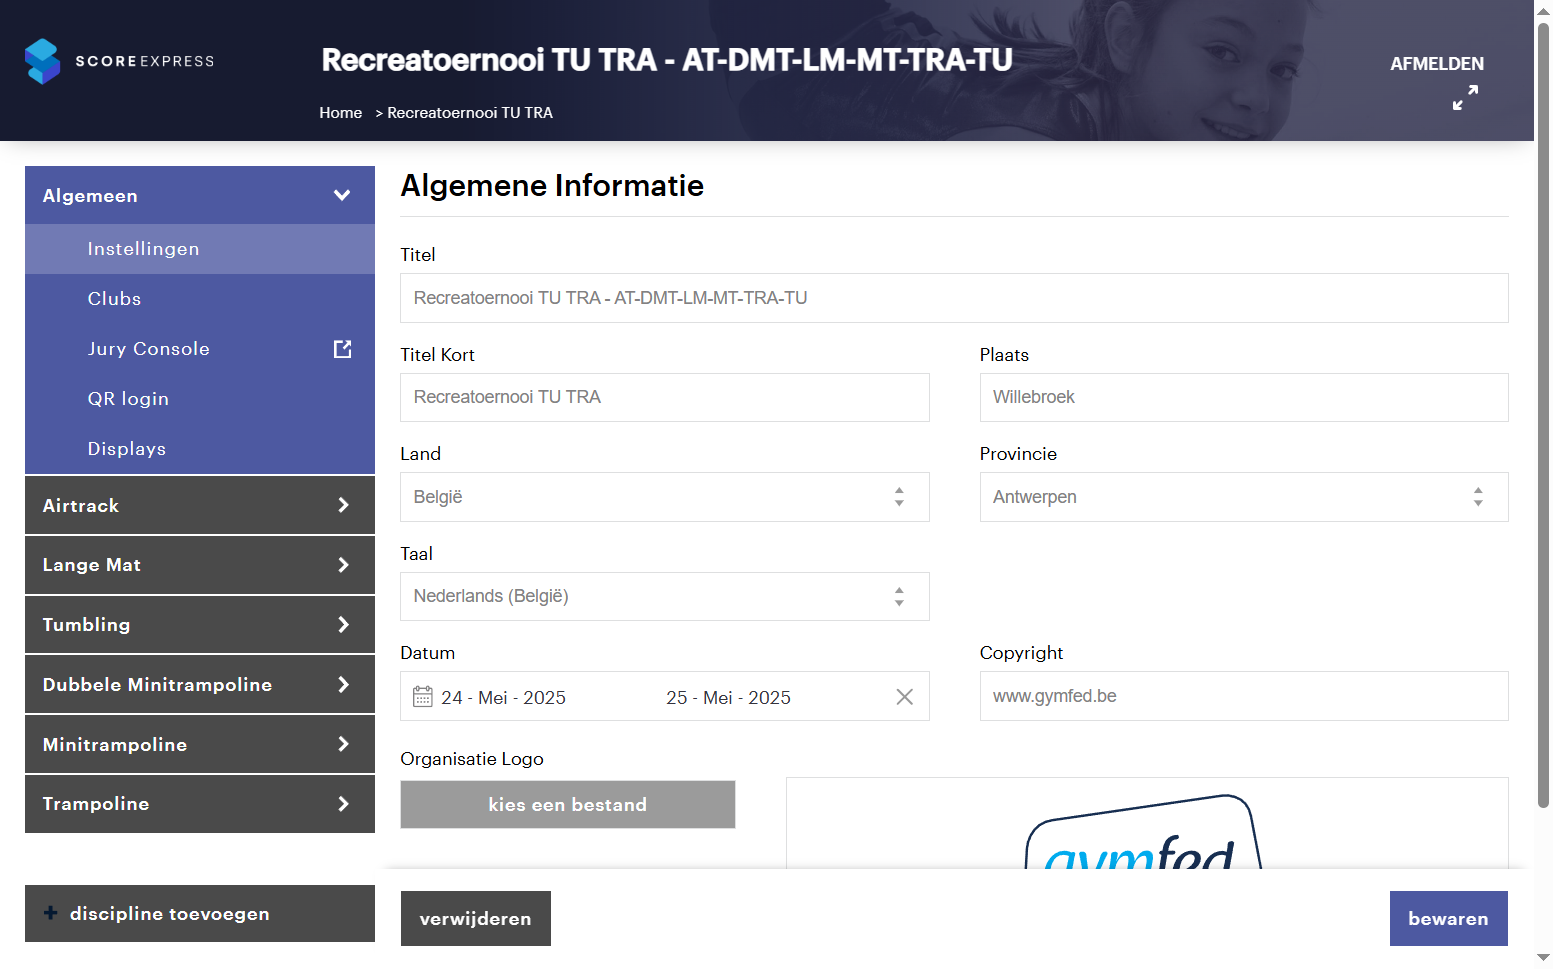
Task: Click the plus icon on discipline toevoegen
Action: coord(49,913)
